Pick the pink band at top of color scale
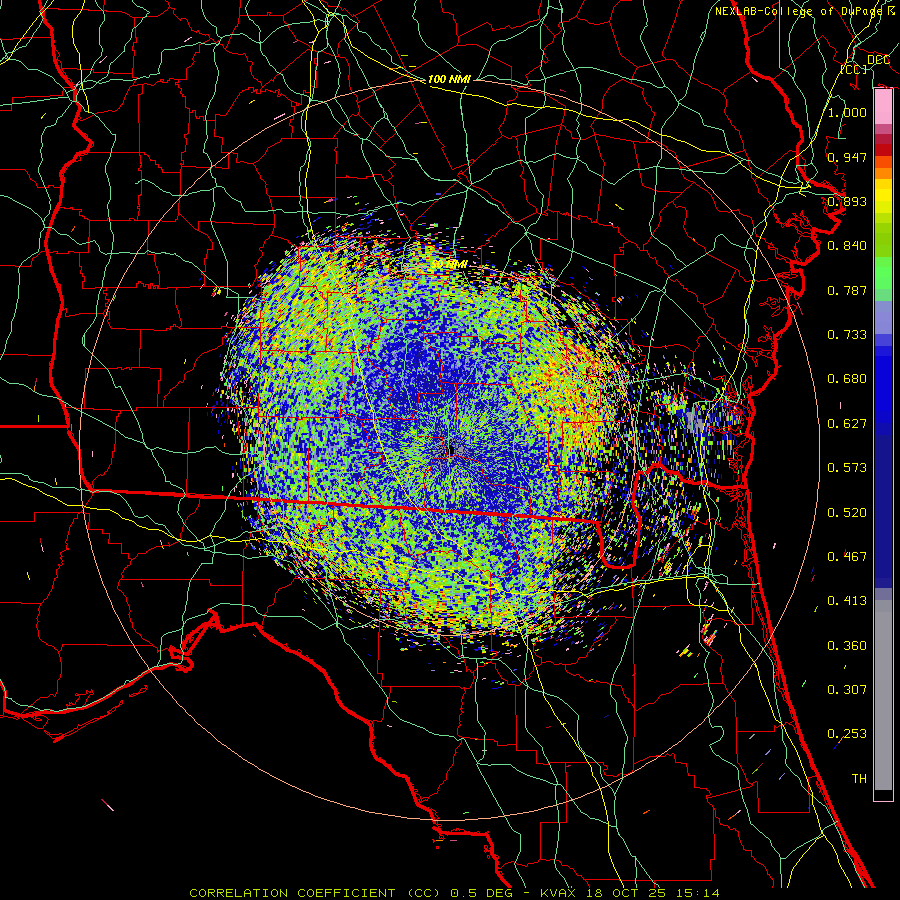 (883, 107)
